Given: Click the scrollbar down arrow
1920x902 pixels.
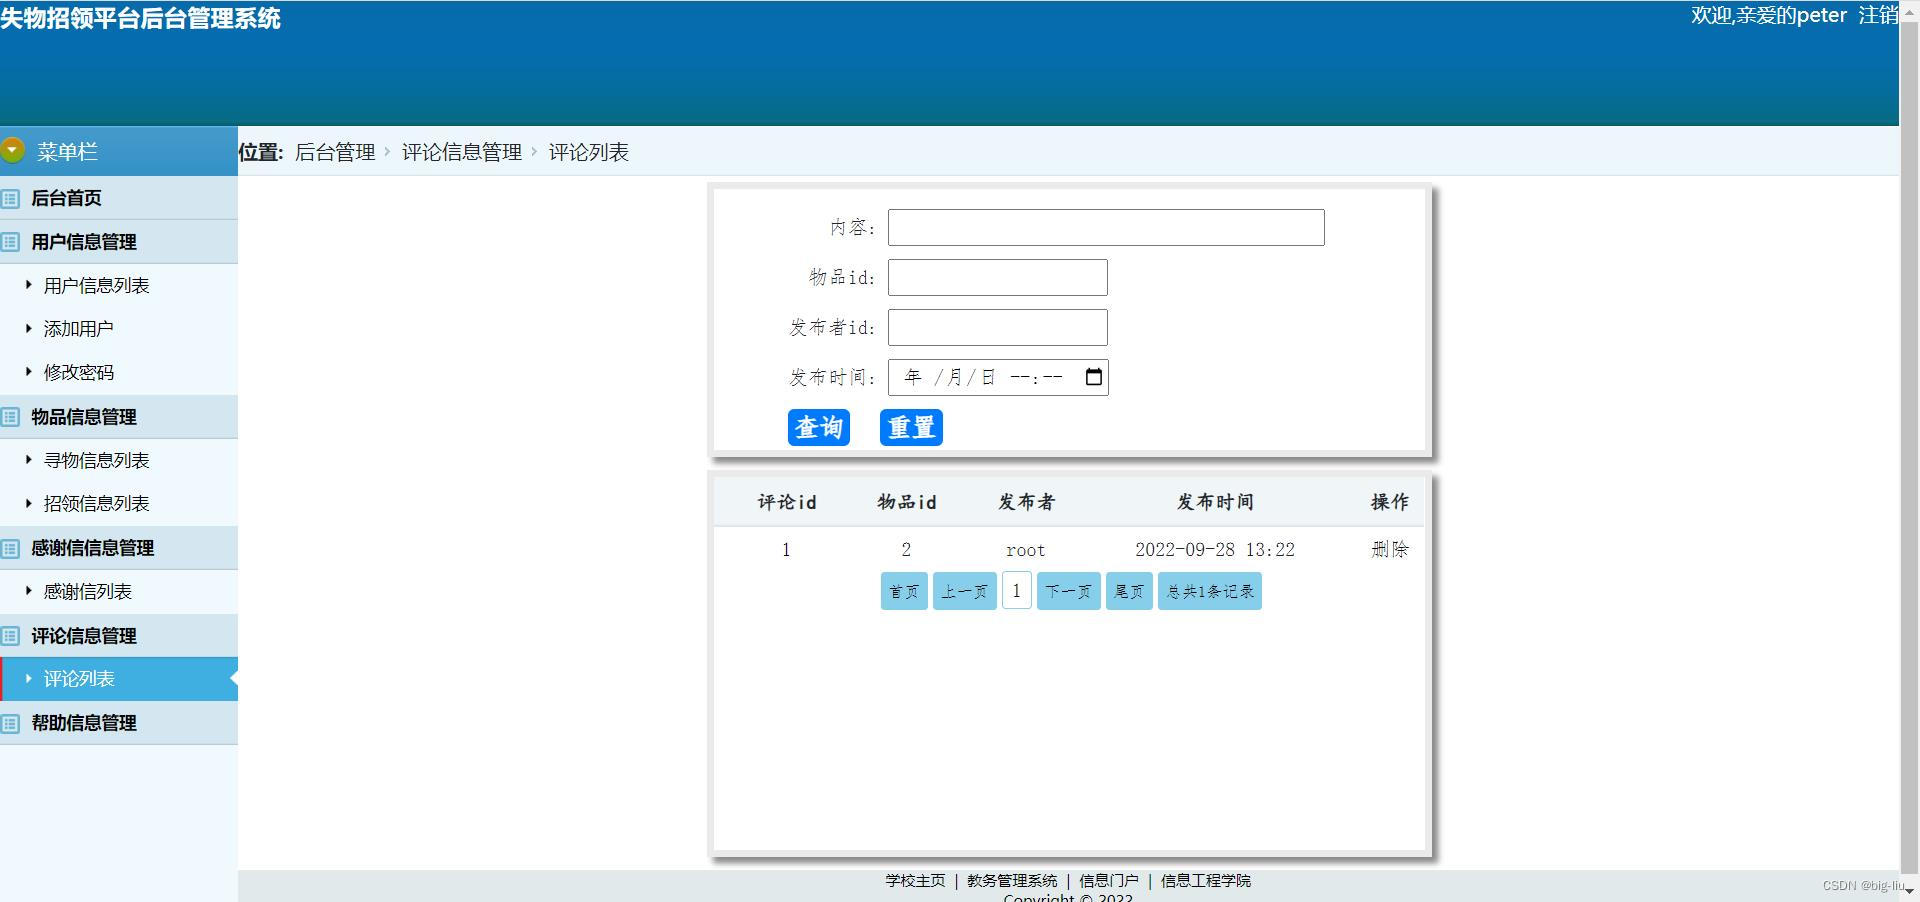Looking at the screenshot, I should pyautogui.click(x=1909, y=892).
